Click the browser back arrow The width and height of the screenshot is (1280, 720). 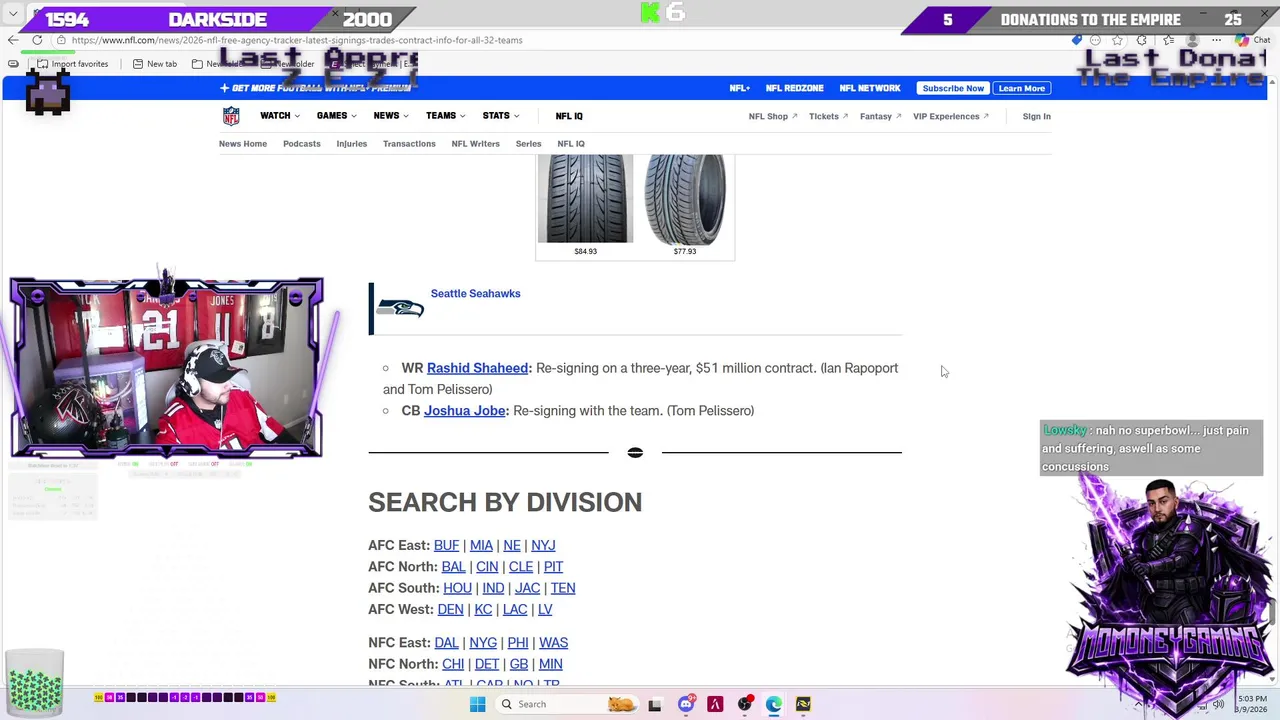click(x=12, y=40)
